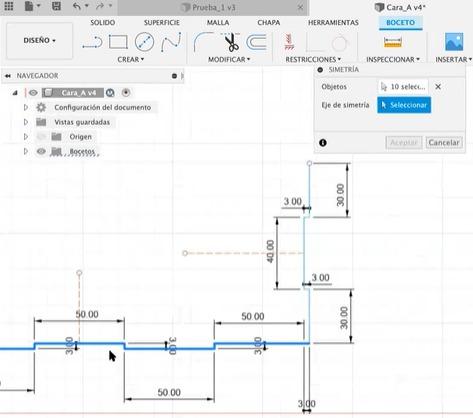Switch to the SOLIDO tab
This screenshot has height=418, width=473.
(x=103, y=23)
